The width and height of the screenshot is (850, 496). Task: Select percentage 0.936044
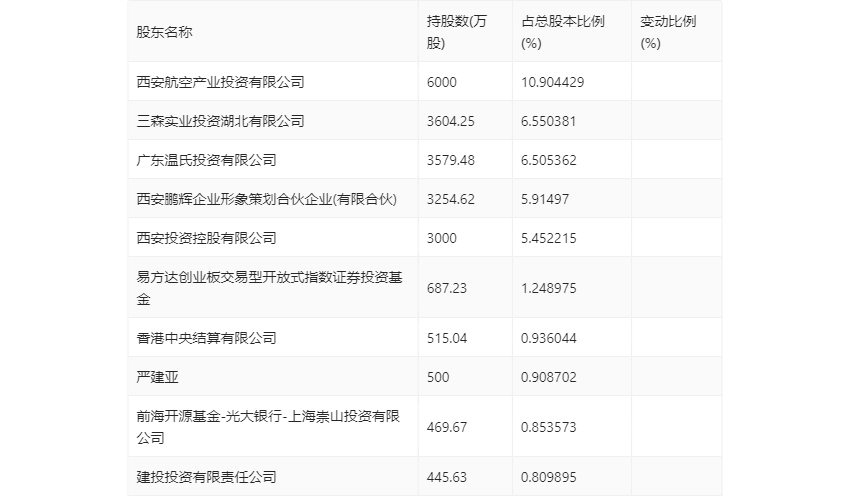click(x=549, y=338)
